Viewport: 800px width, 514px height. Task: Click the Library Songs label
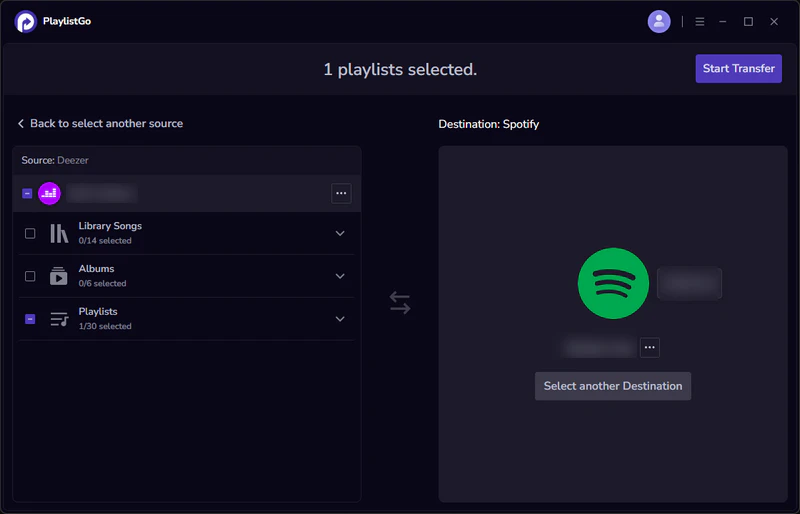(x=110, y=226)
